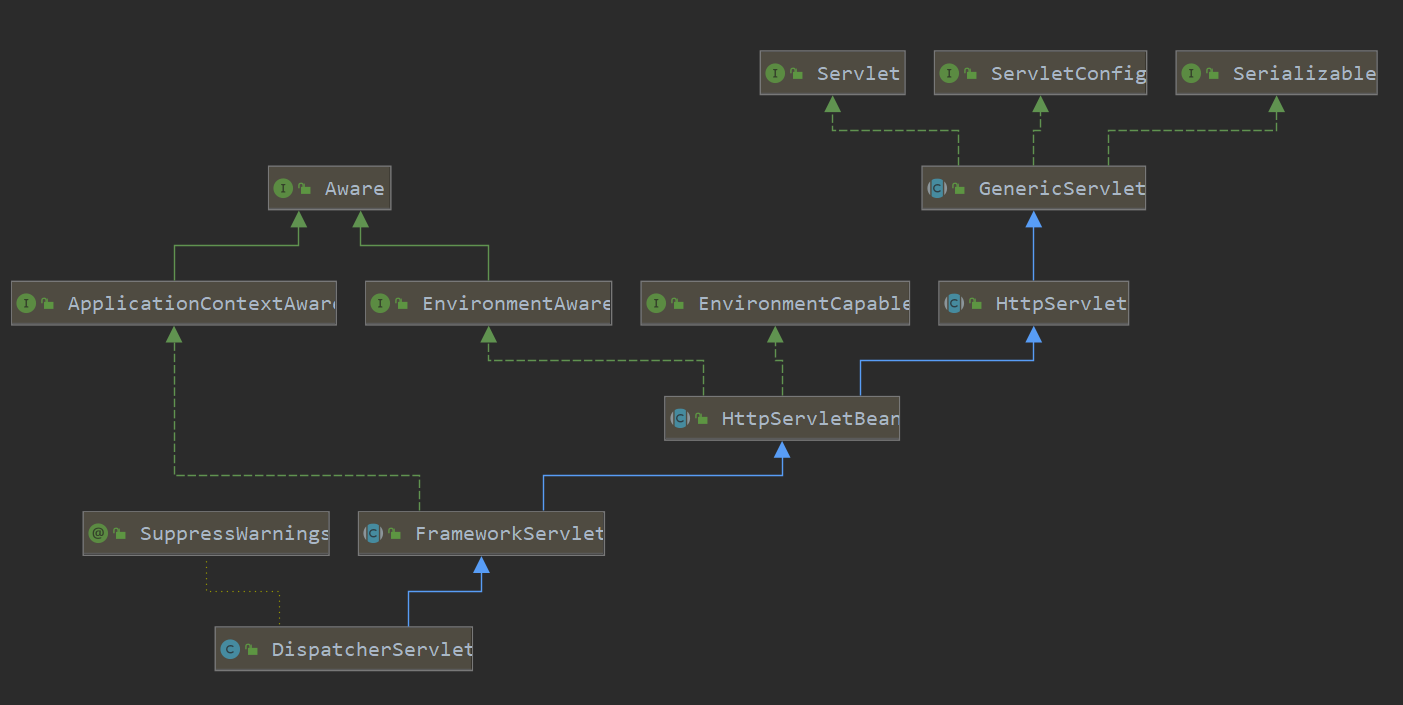The height and width of the screenshot is (705, 1403).
Task: Click the interface icon on EnvironmentCapable
Action: [656, 303]
